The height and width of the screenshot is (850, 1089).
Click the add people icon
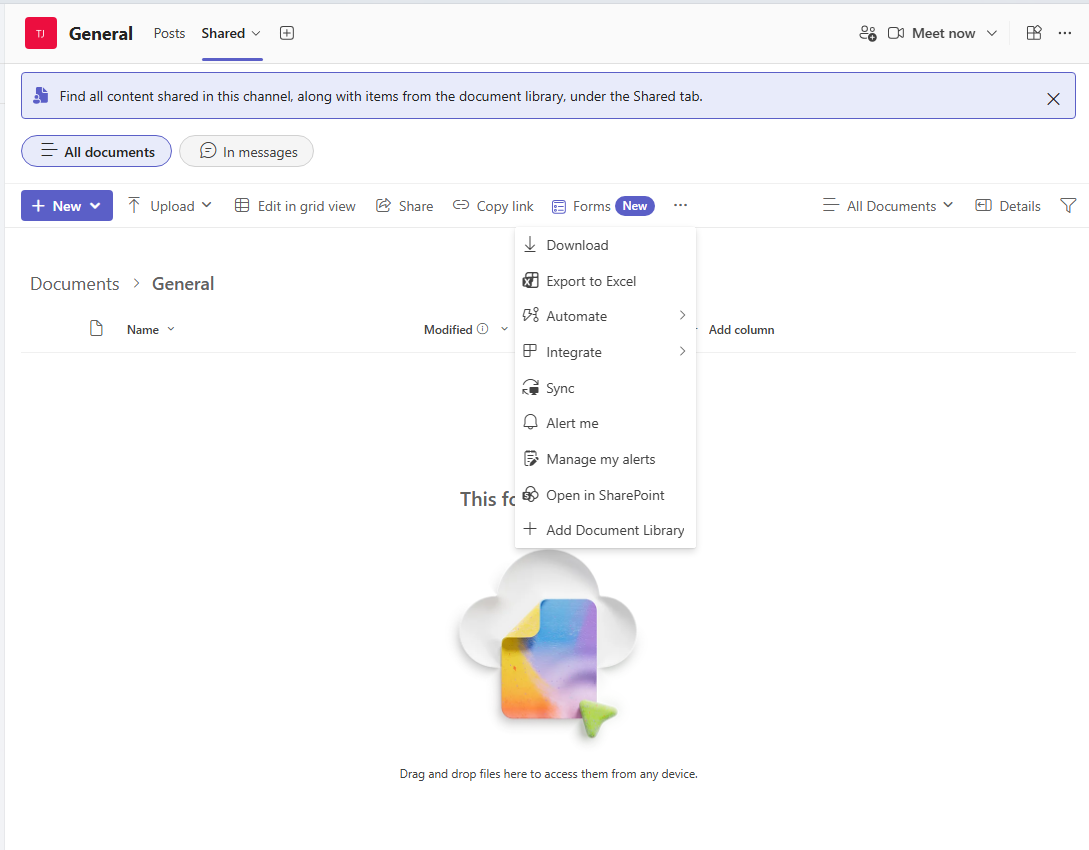867,33
